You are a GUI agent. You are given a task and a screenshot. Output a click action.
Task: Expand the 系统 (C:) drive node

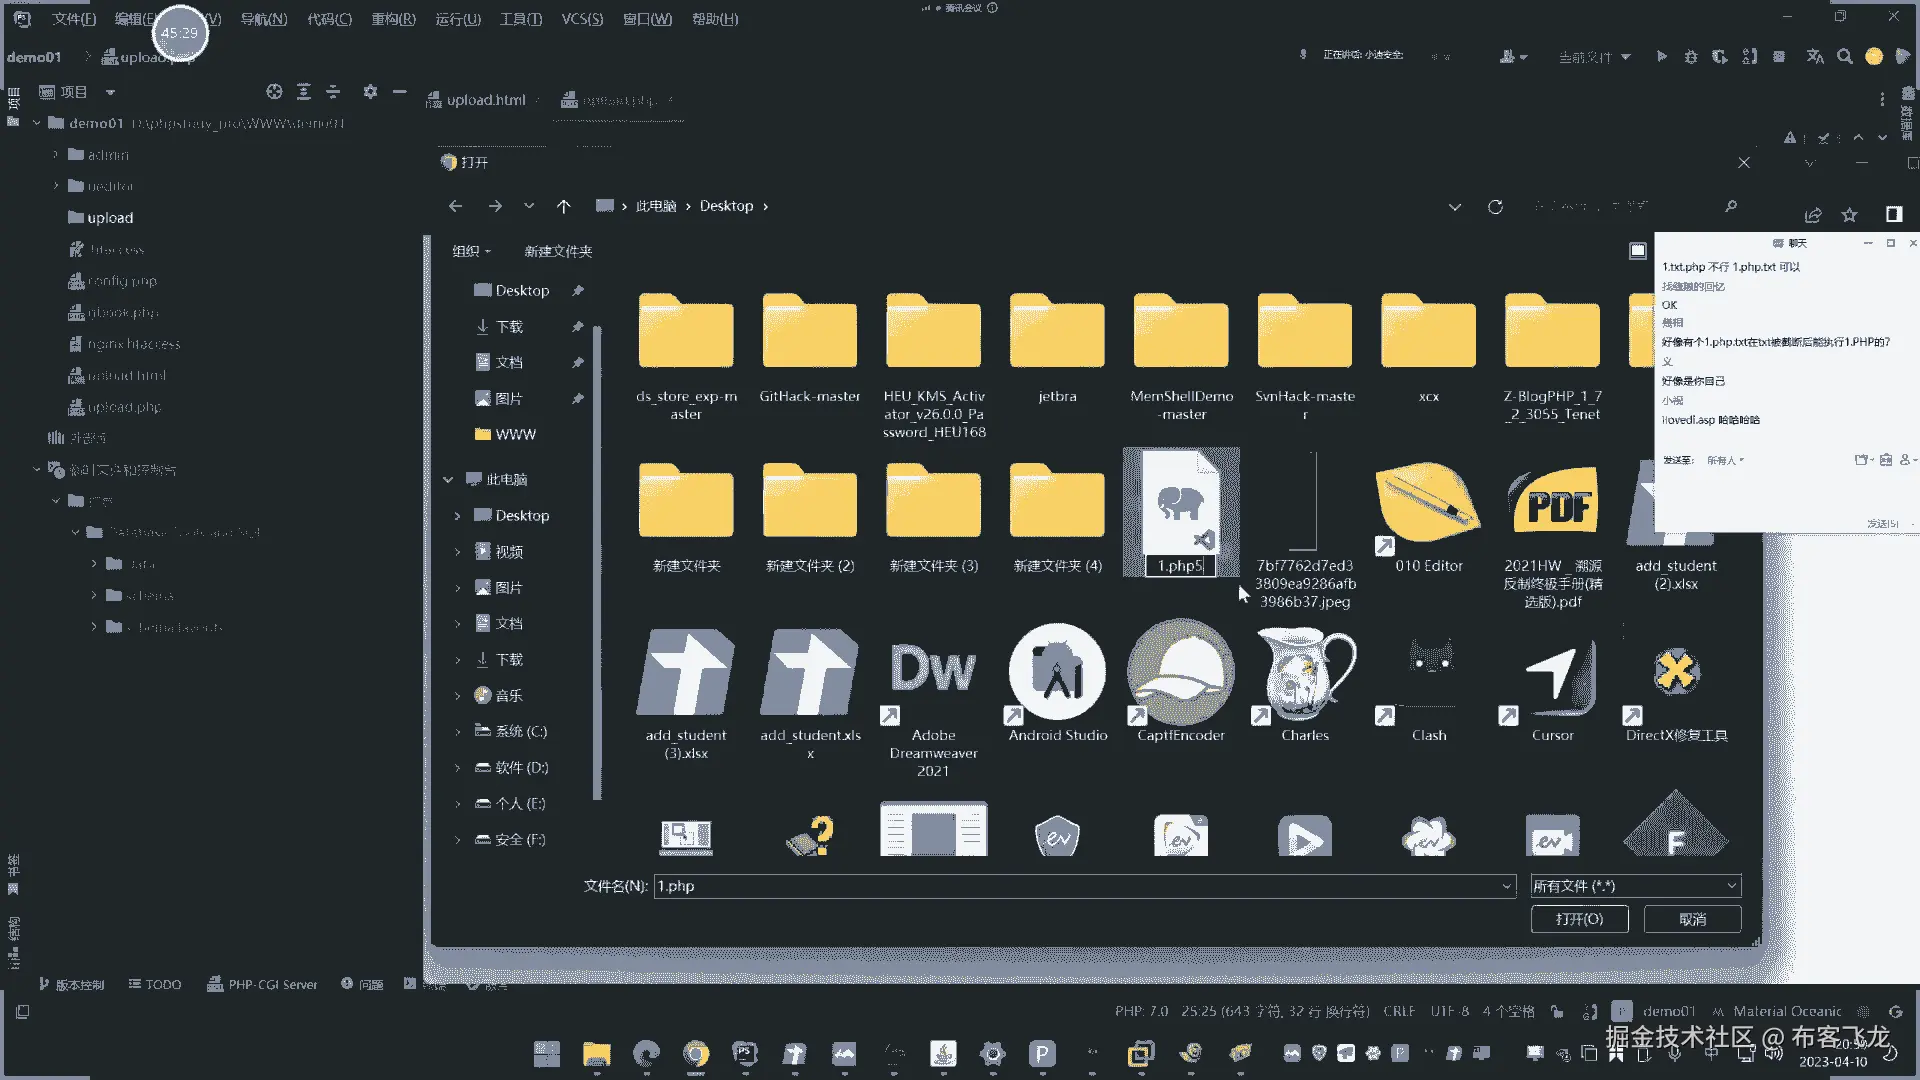pos(458,732)
